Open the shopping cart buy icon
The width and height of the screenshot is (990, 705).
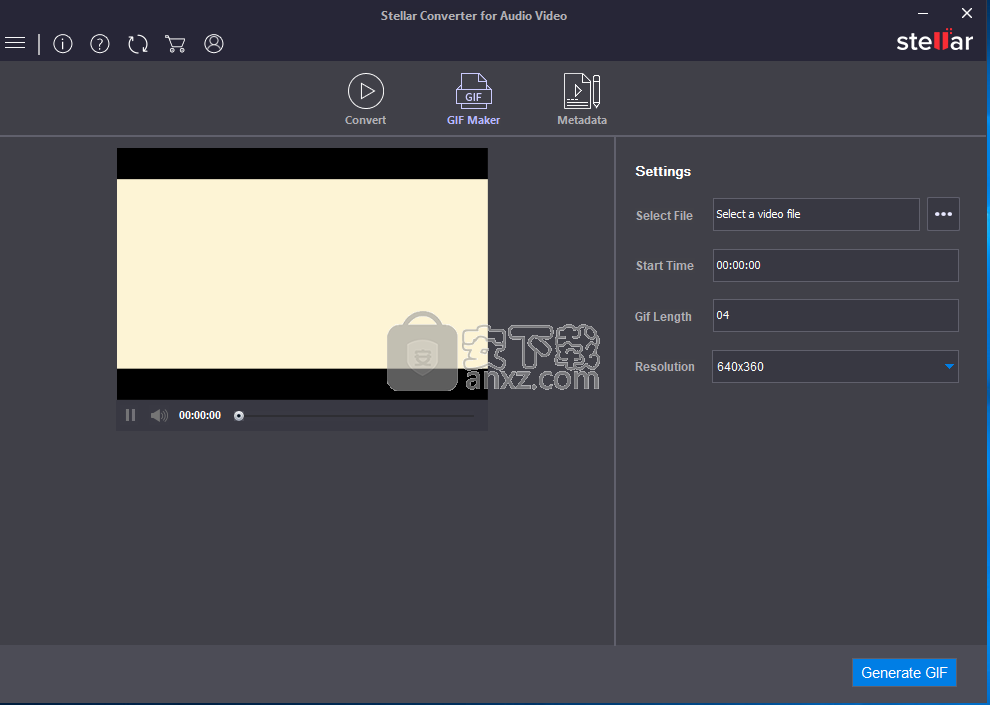pyautogui.click(x=176, y=44)
